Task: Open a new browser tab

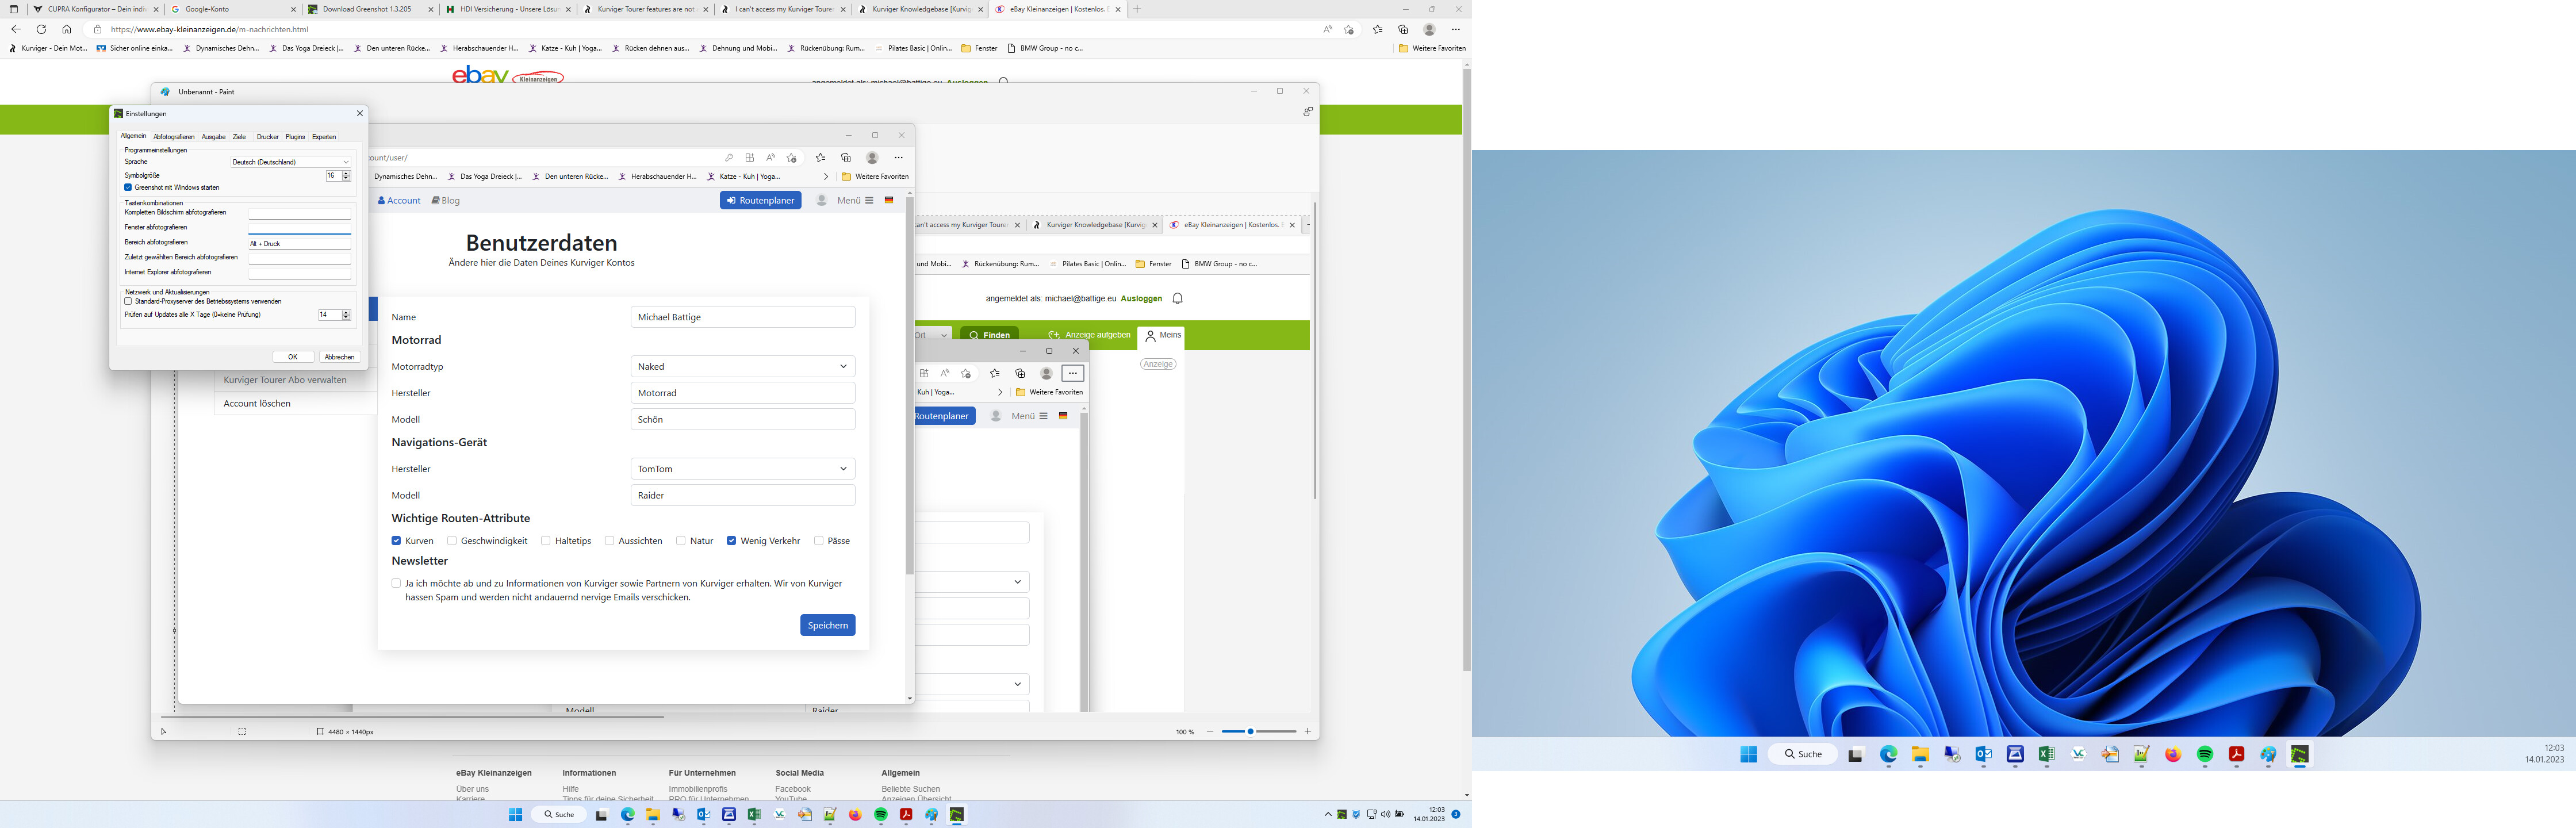Action: coord(1137,9)
